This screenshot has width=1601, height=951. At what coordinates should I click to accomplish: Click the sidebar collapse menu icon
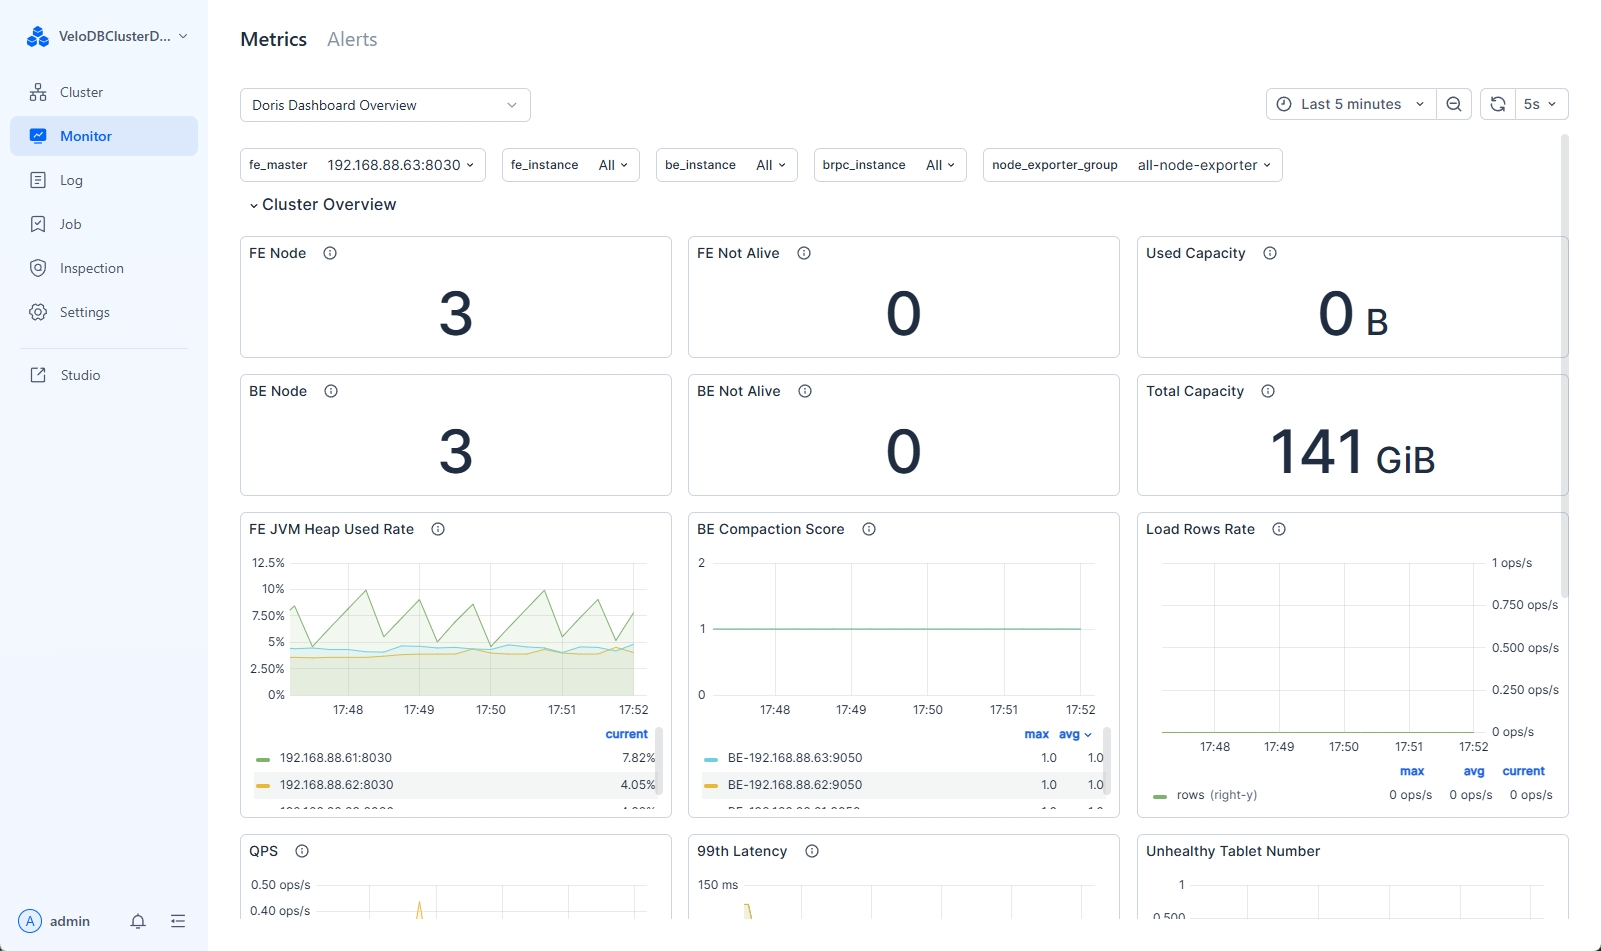[178, 921]
